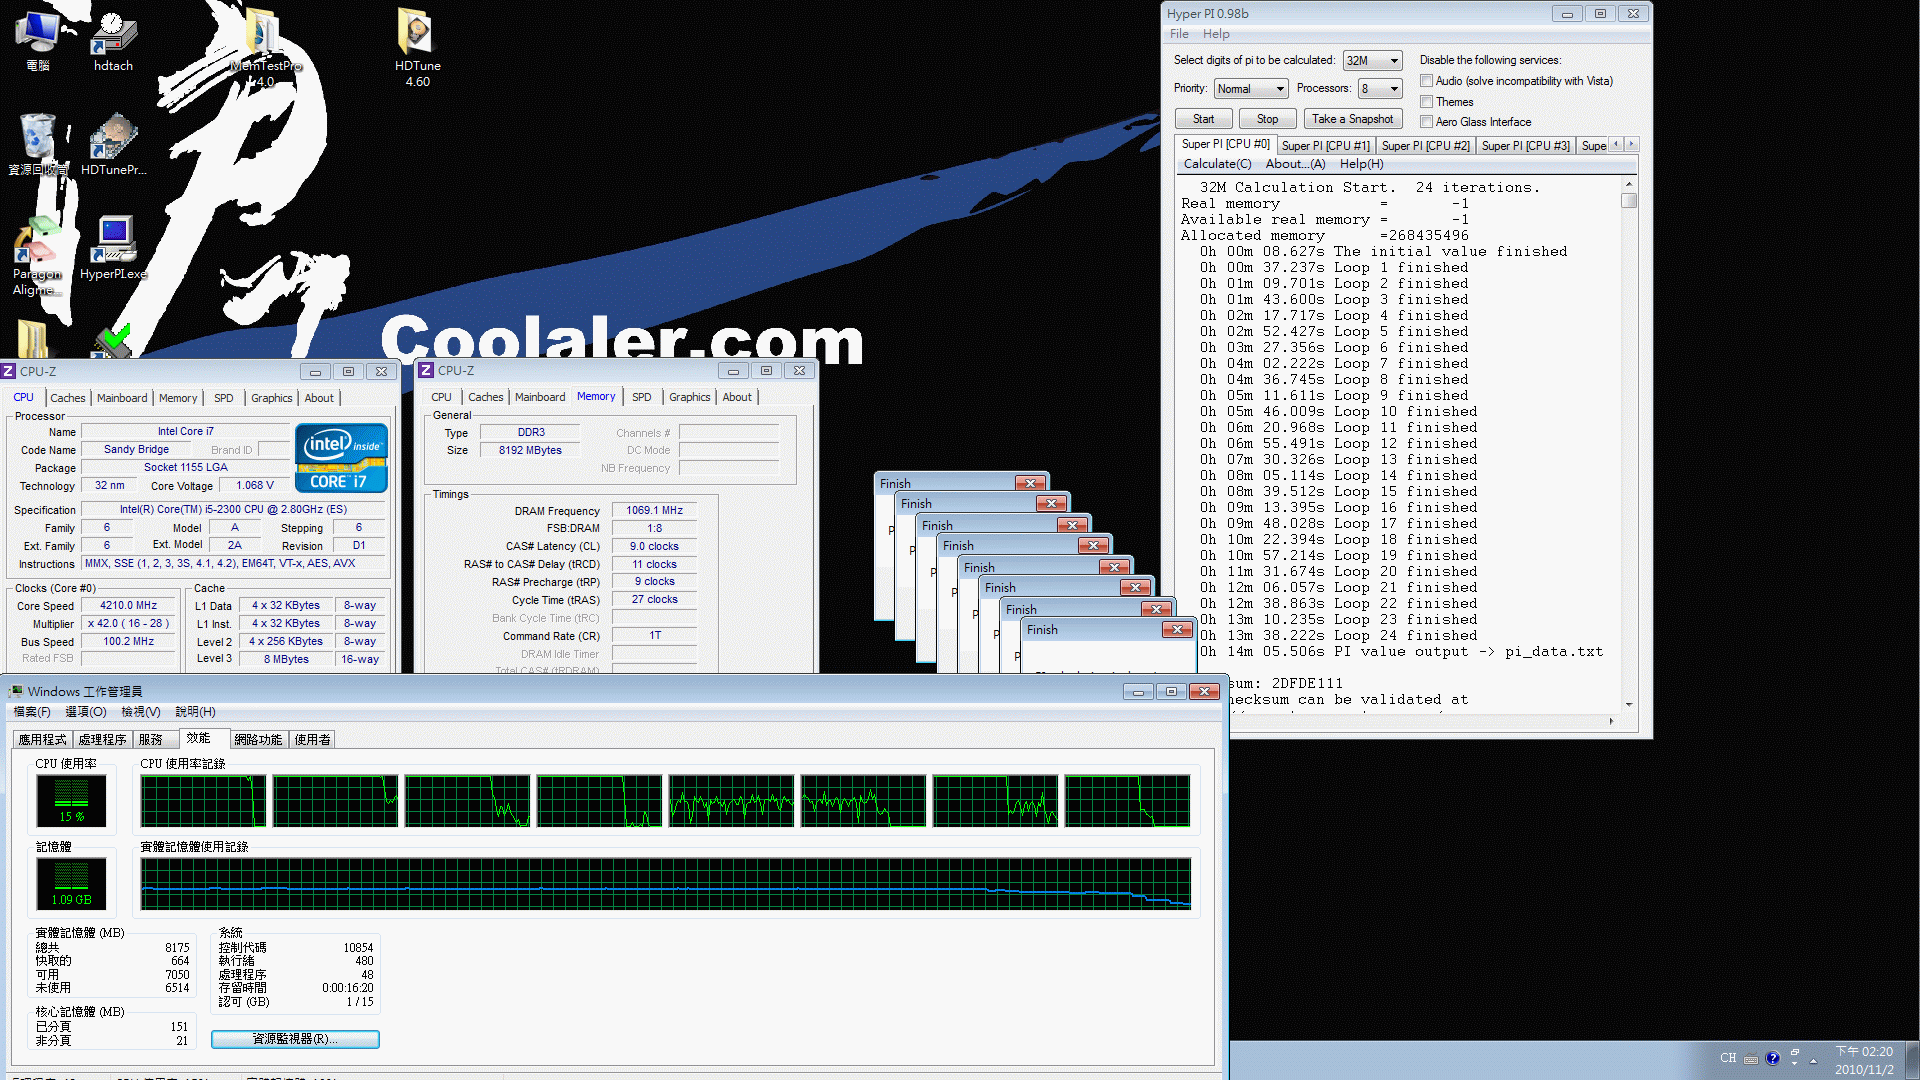This screenshot has width=1920, height=1080.
Task: Select the About tab in left CPU-Z window
Action: click(319, 398)
